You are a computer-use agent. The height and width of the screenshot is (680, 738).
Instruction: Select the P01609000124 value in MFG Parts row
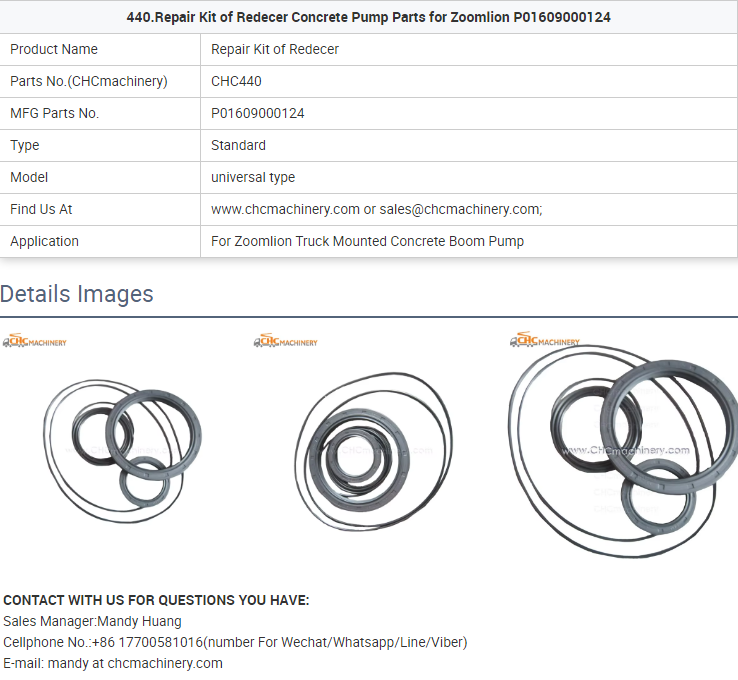tap(258, 113)
